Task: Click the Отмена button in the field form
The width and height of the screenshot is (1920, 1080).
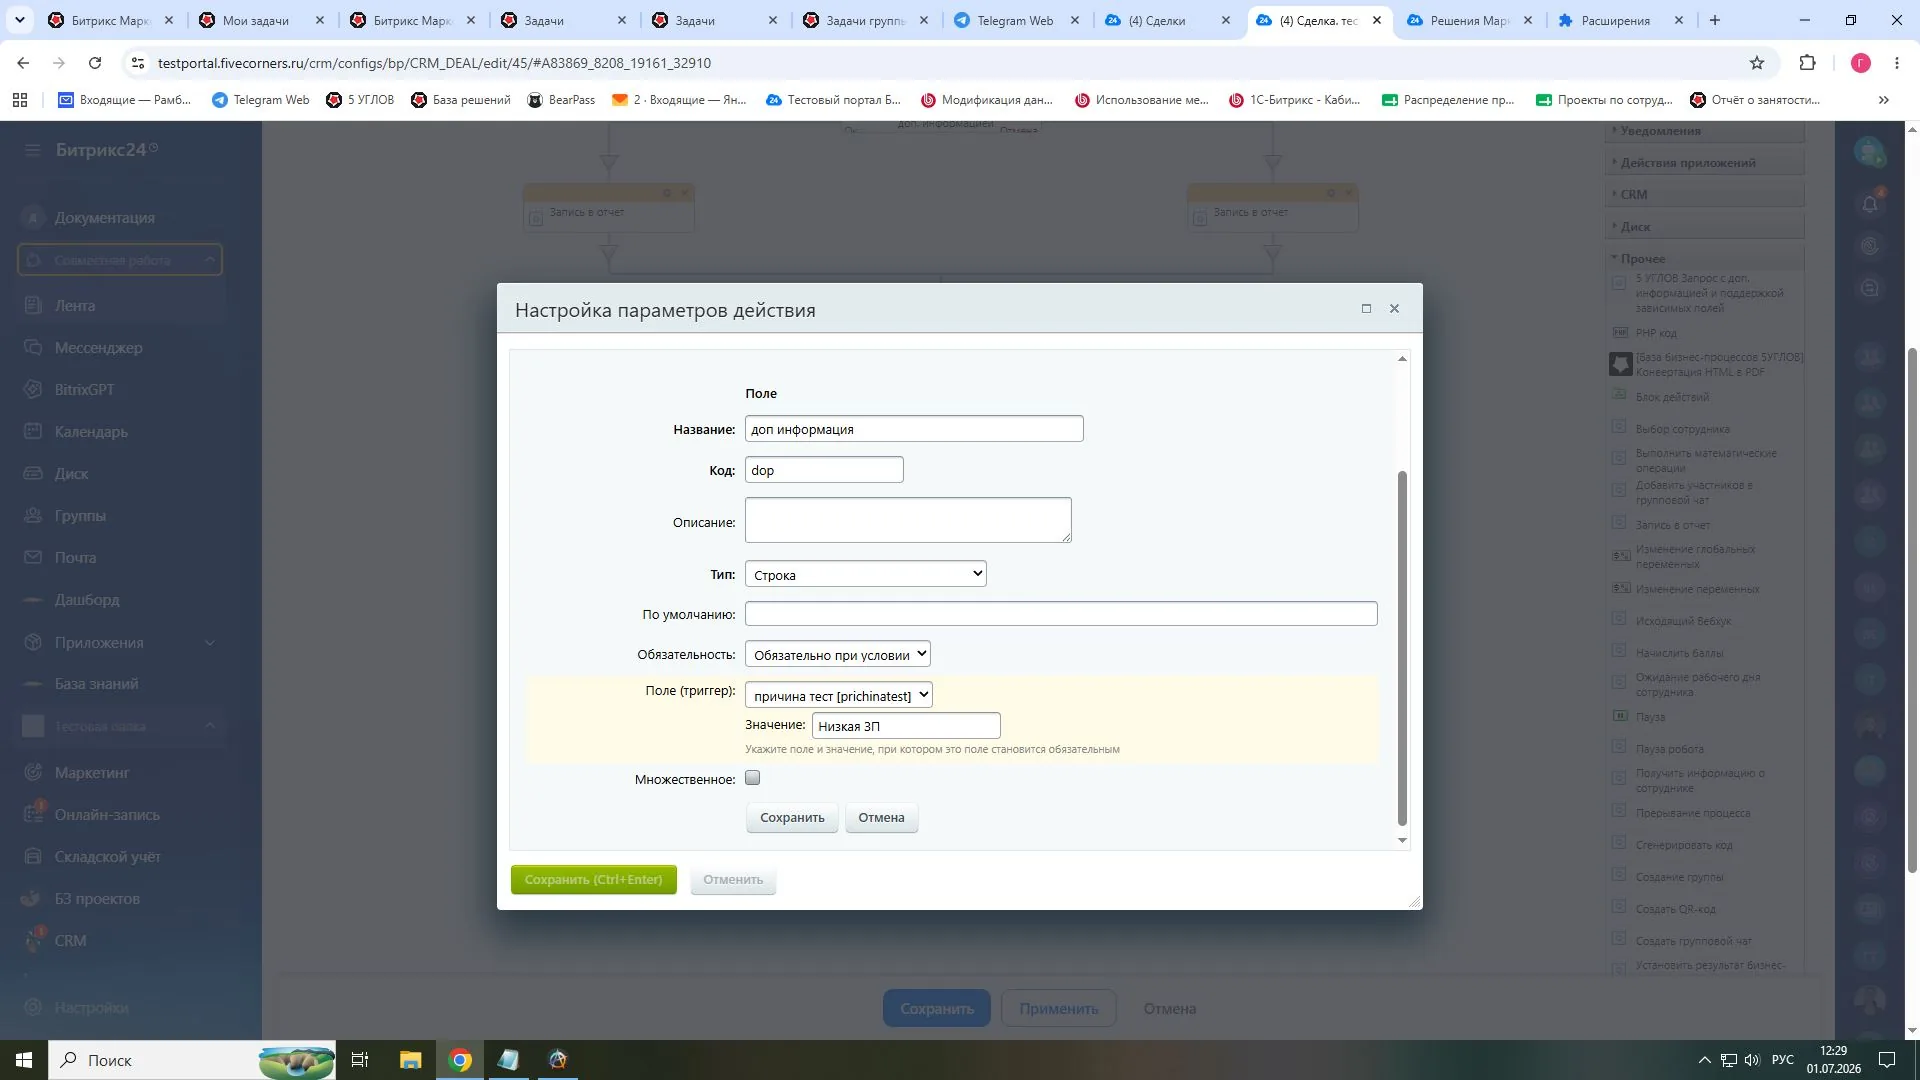Action: coord(881,818)
